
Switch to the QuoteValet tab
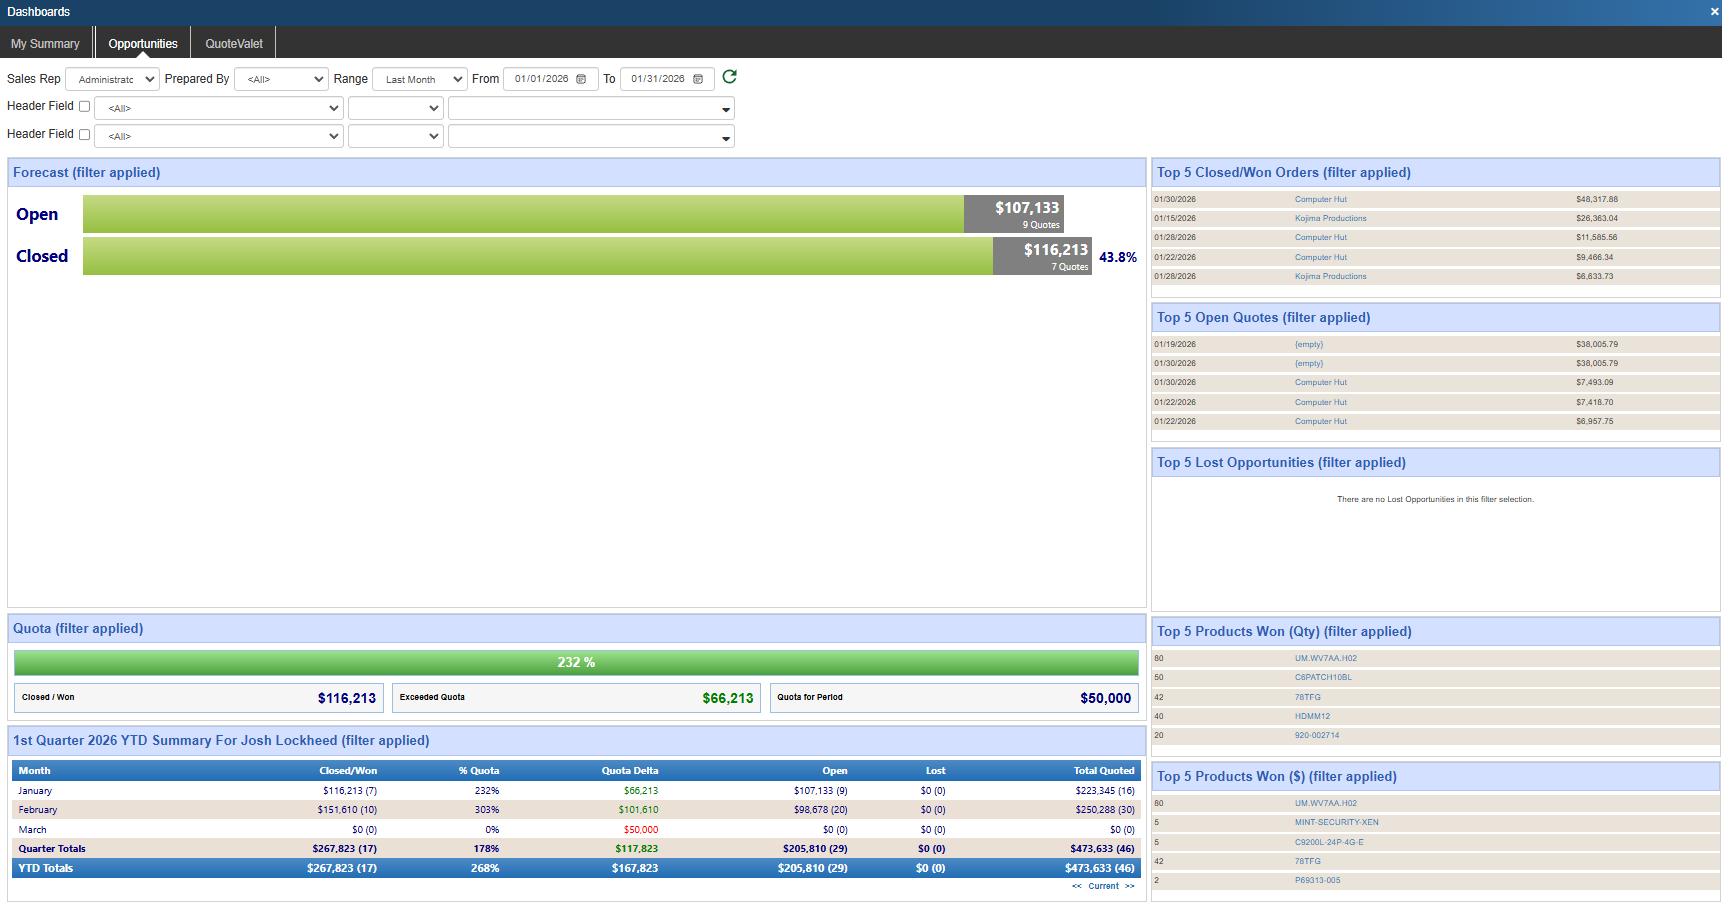tap(234, 44)
